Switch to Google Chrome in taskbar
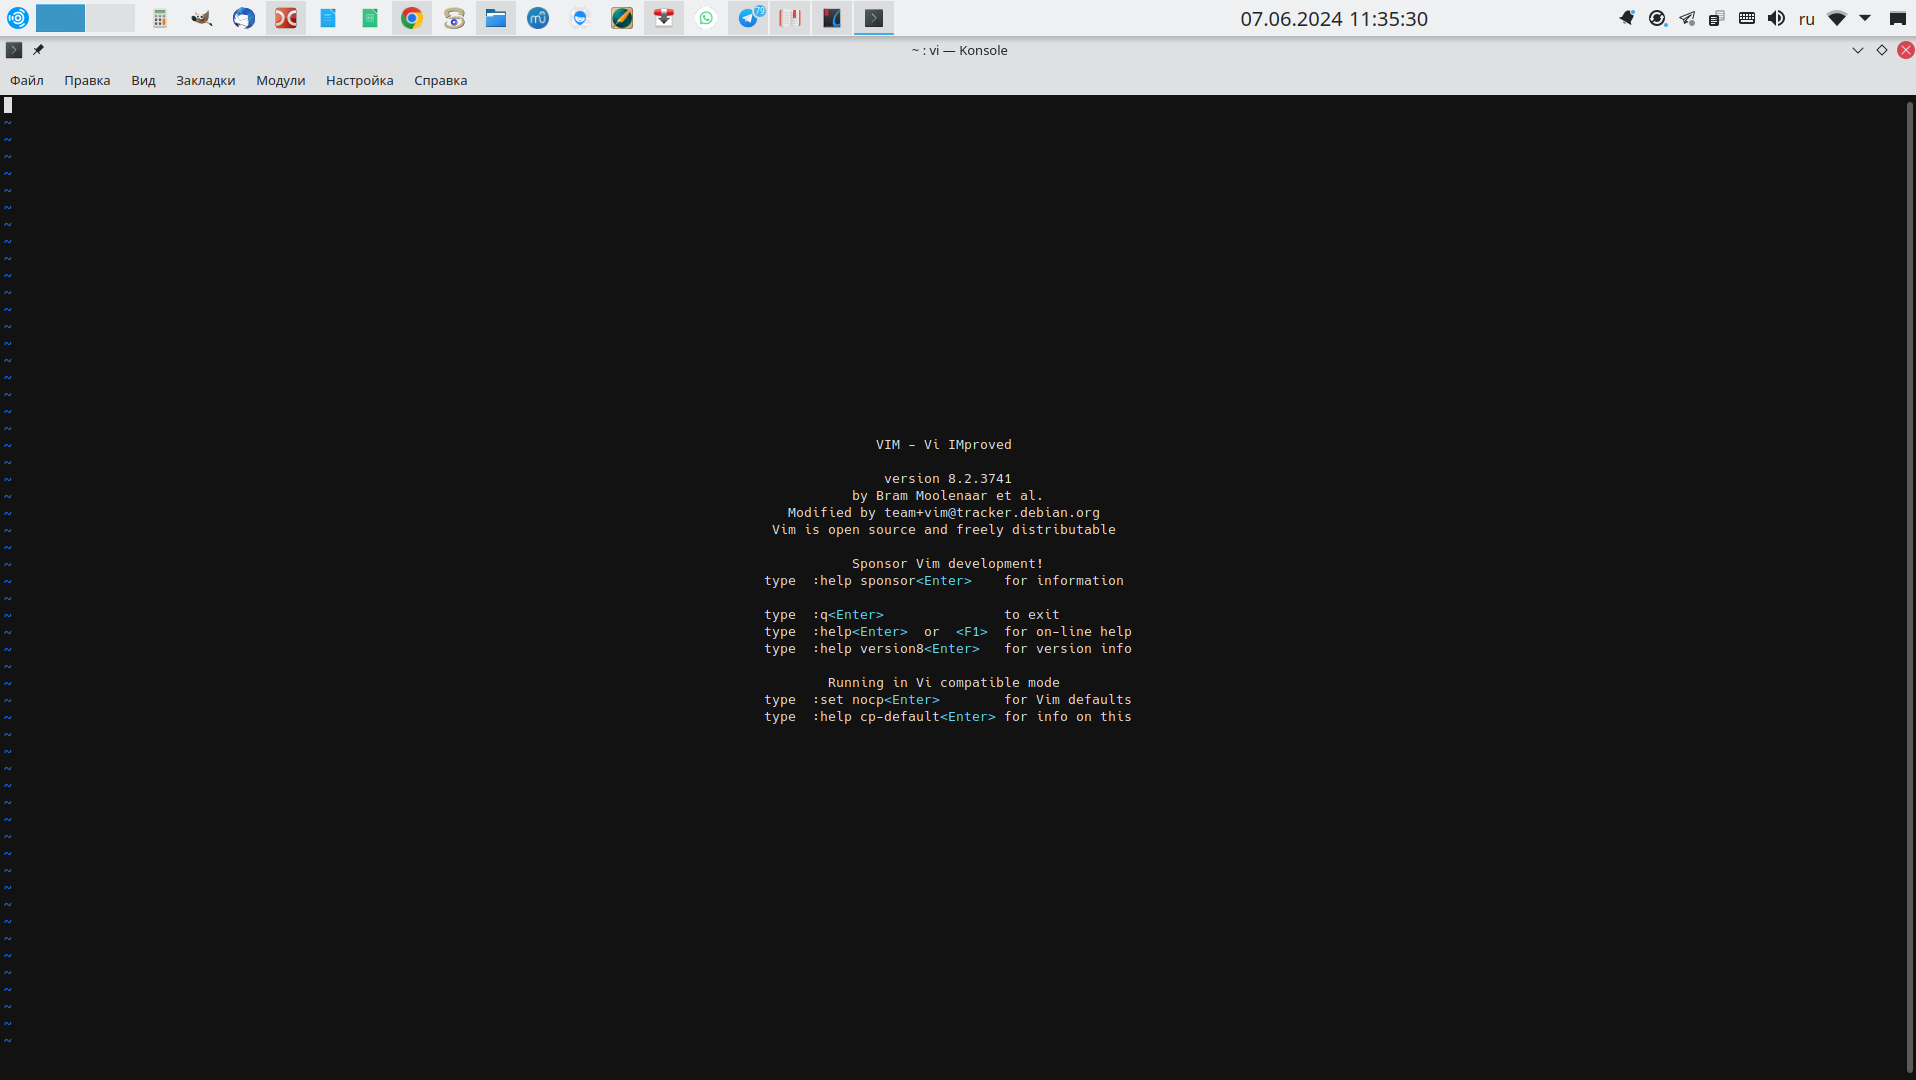This screenshot has height=1080, width=1916. click(x=412, y=18)
